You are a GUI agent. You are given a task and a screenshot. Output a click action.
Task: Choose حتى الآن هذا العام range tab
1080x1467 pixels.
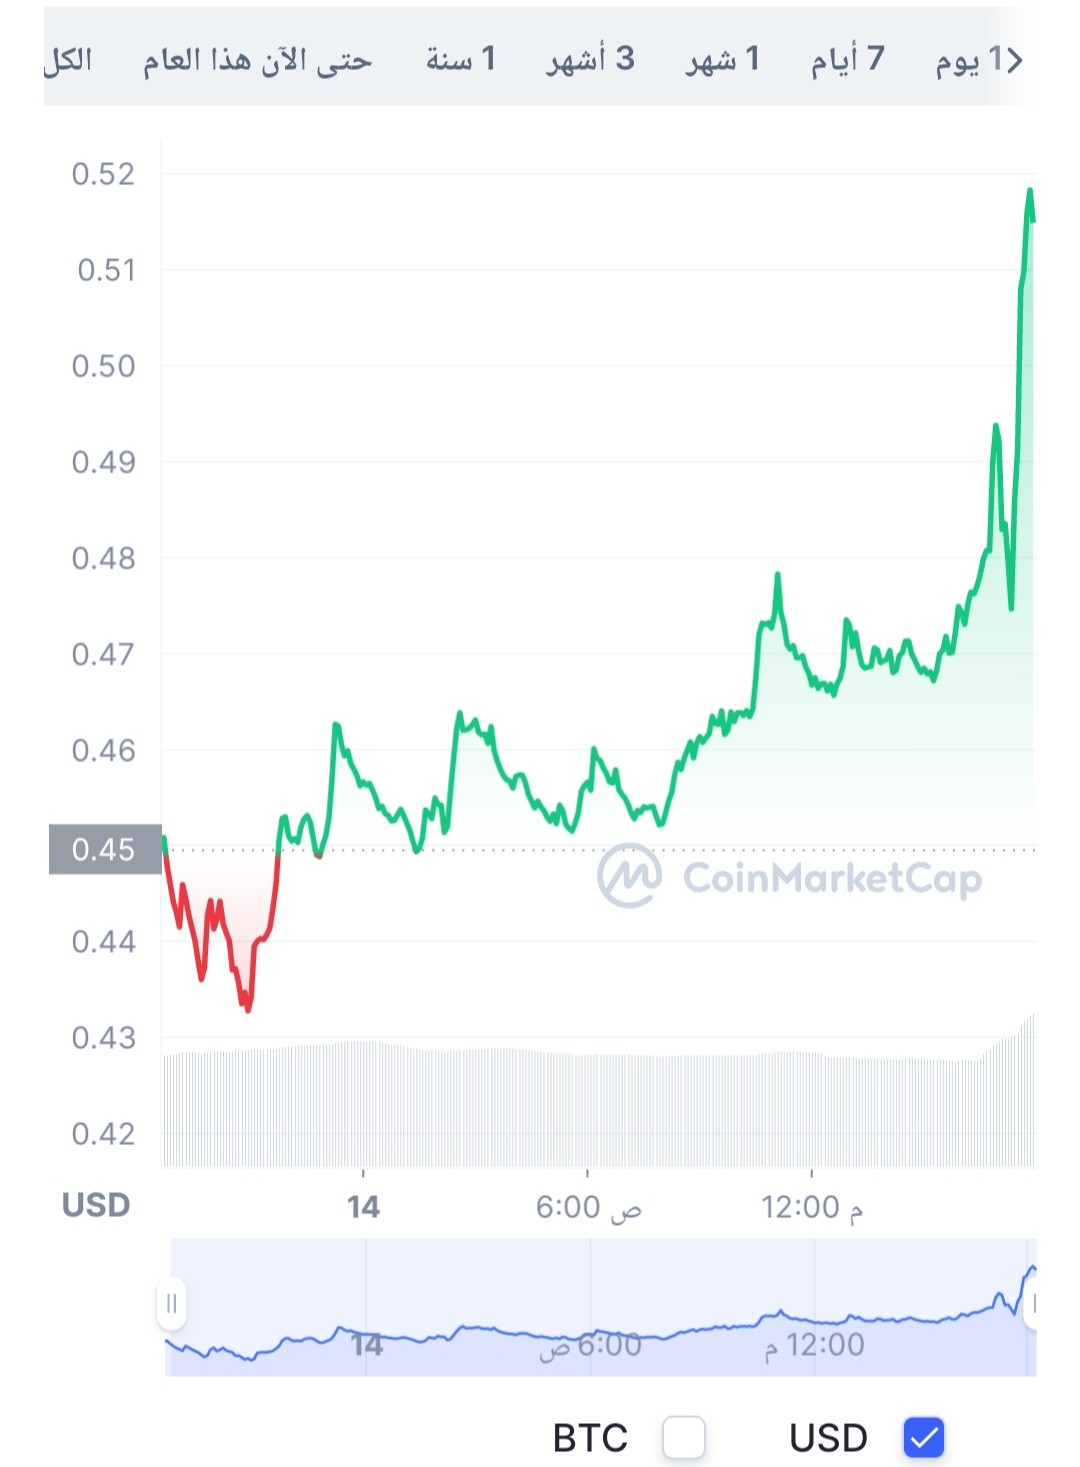[x=257, y=61]
